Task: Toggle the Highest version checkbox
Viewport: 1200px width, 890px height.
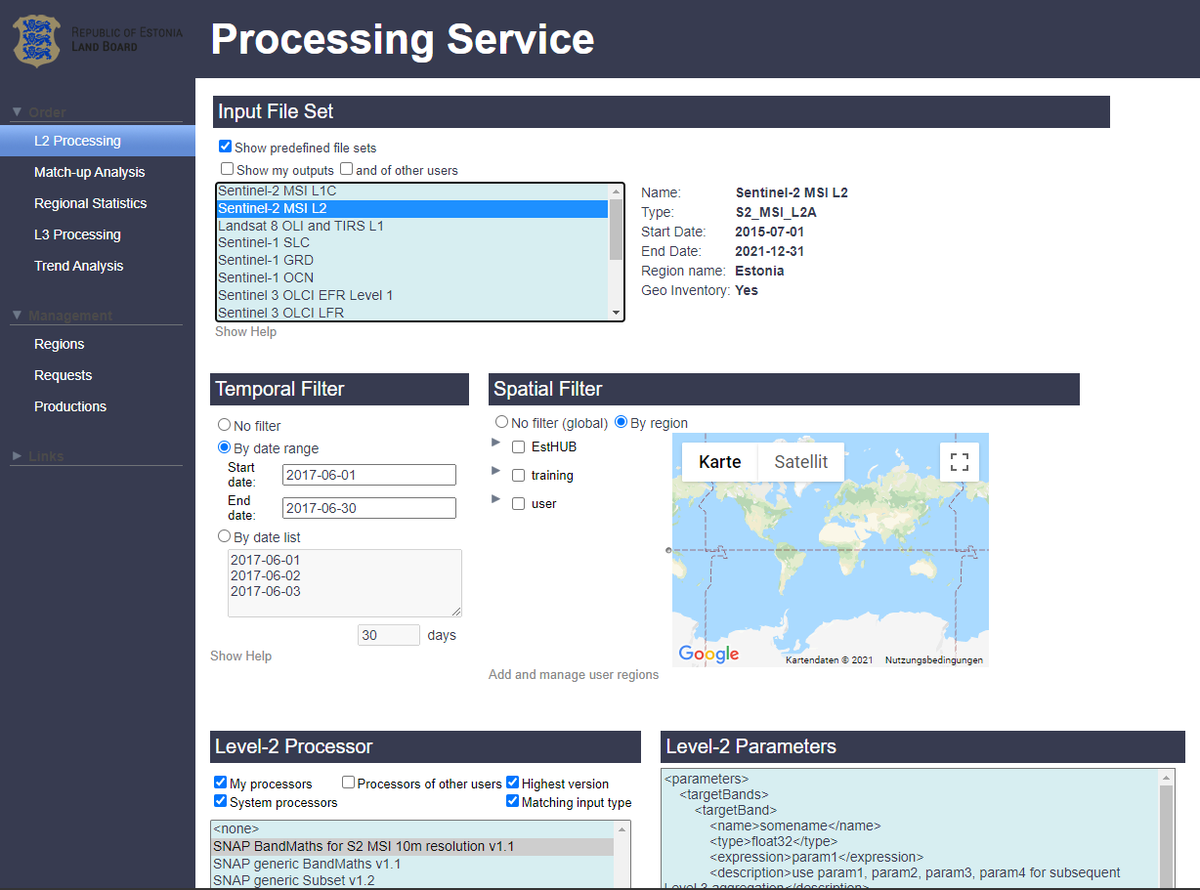Action: 513,783
